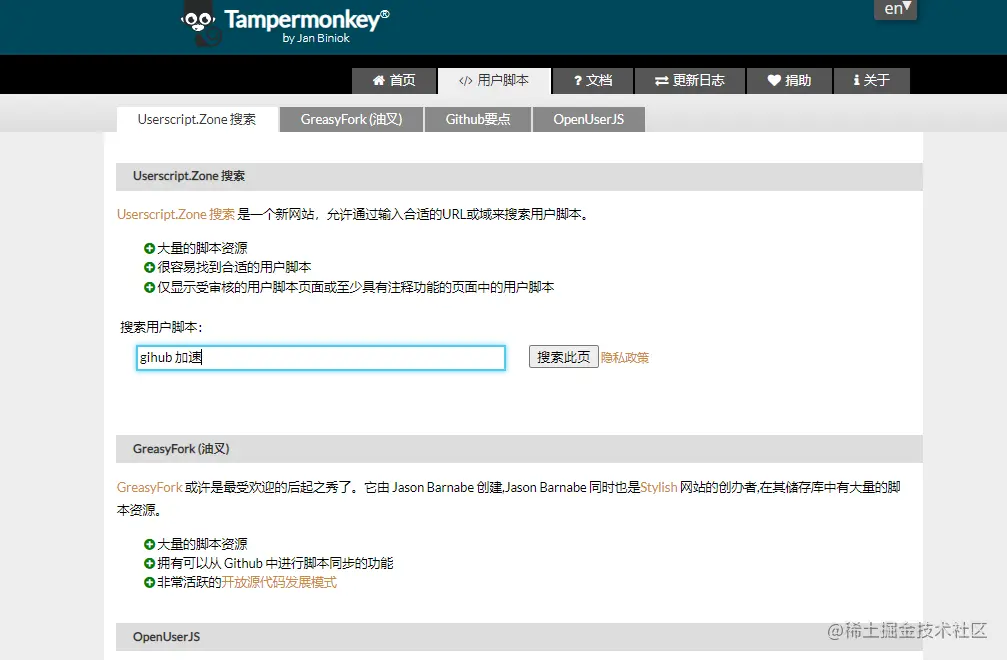Click the question mark icon beside 文档
Viewport: 1007px width, 660px height.
point(577,81)
